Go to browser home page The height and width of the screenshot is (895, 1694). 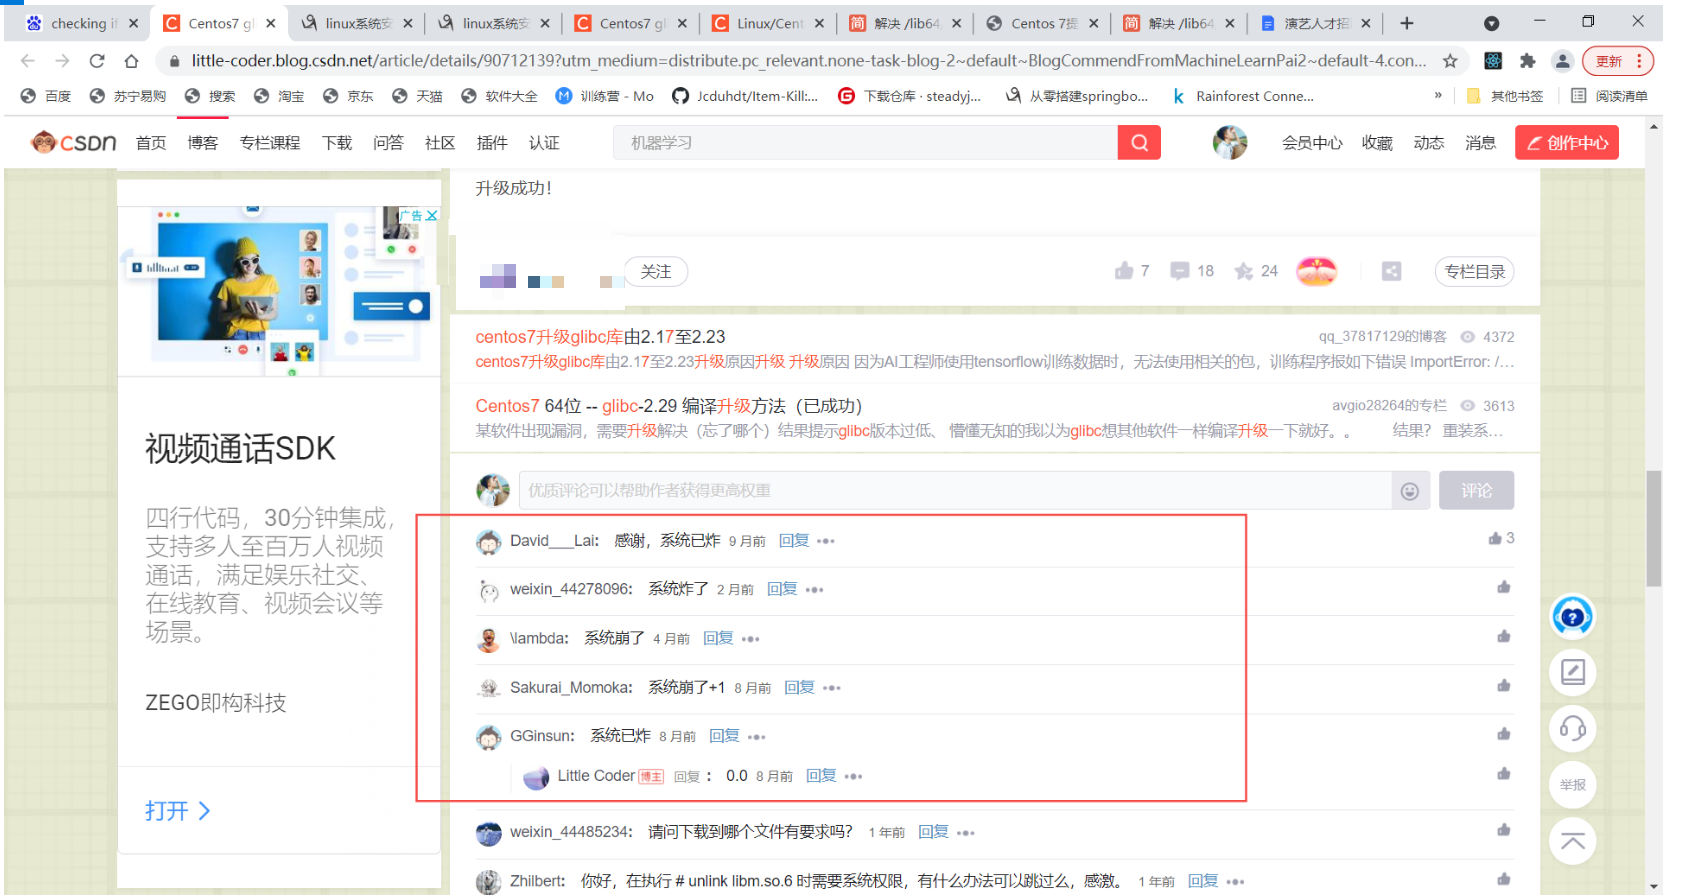click(x=131, y=61)
